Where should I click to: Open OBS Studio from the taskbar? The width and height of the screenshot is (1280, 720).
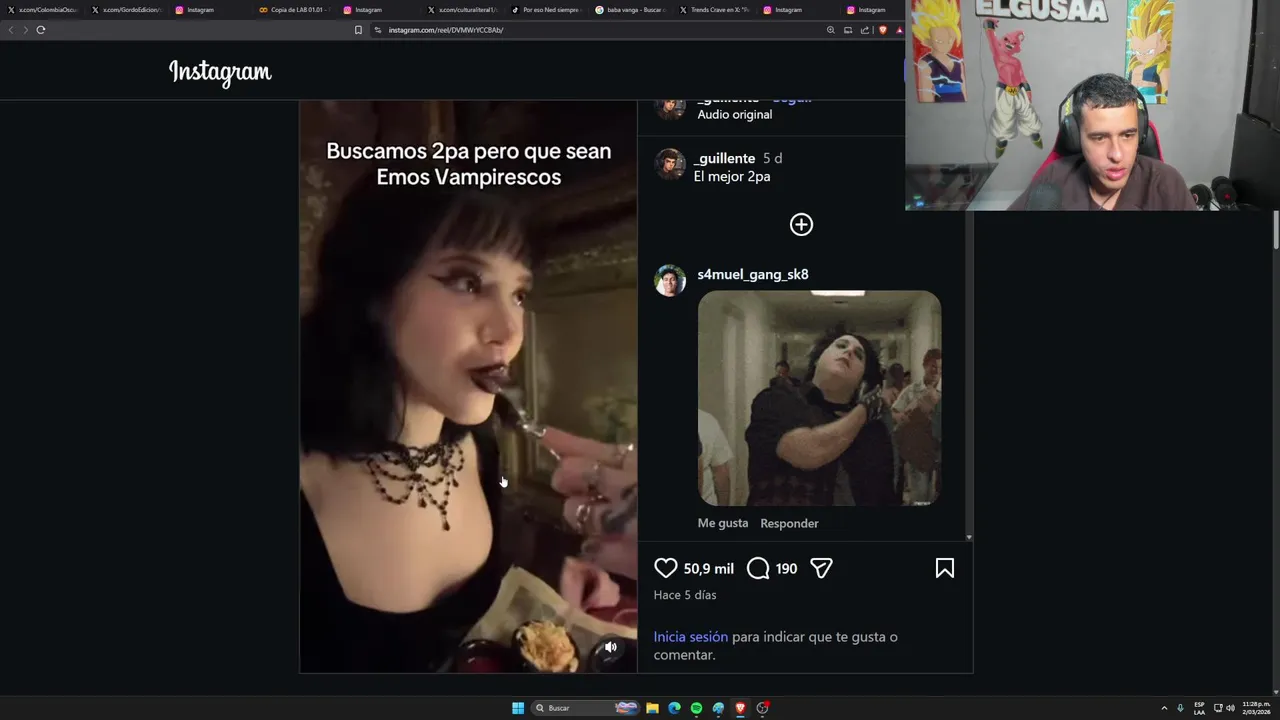[x=762, y=708]
